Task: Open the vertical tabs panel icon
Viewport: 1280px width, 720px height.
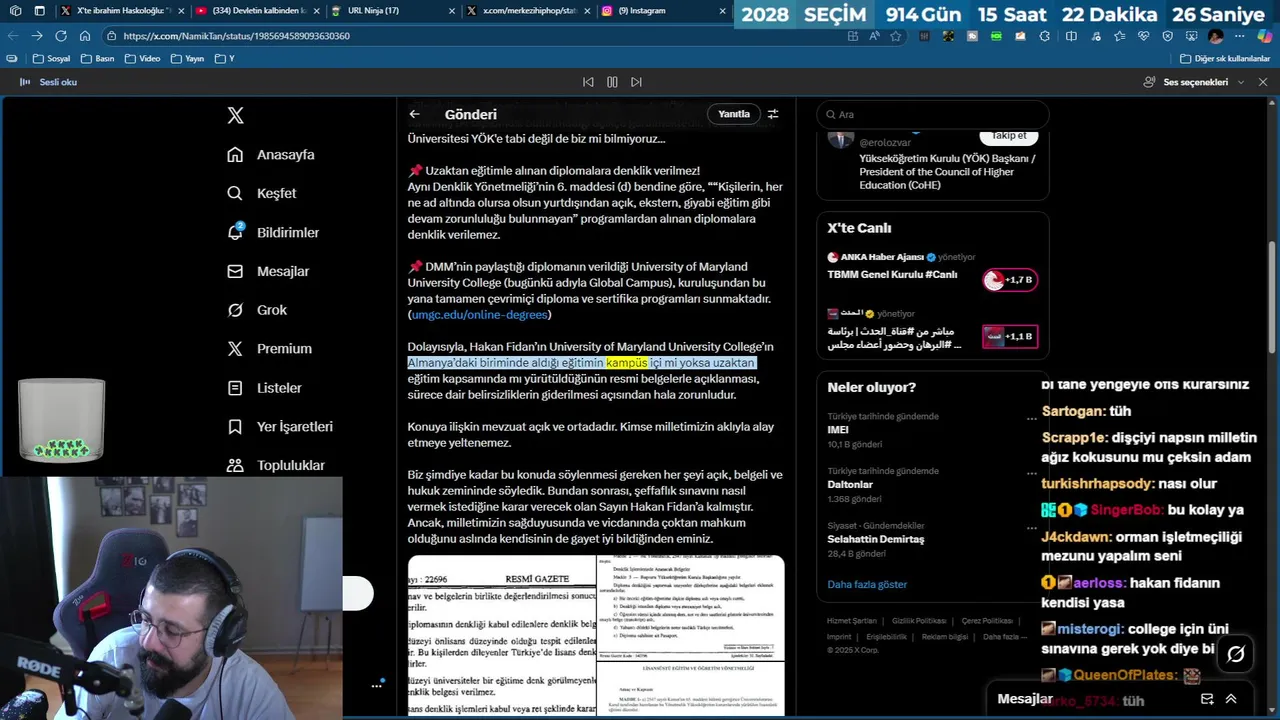Action: click(x=39, y=11)
